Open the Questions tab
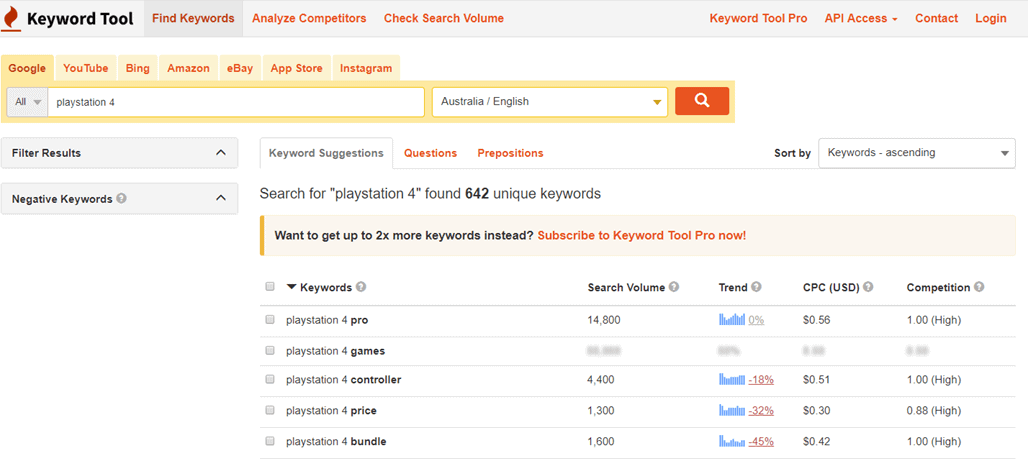Screen dimensions: 1028x461 coord(430,153)
